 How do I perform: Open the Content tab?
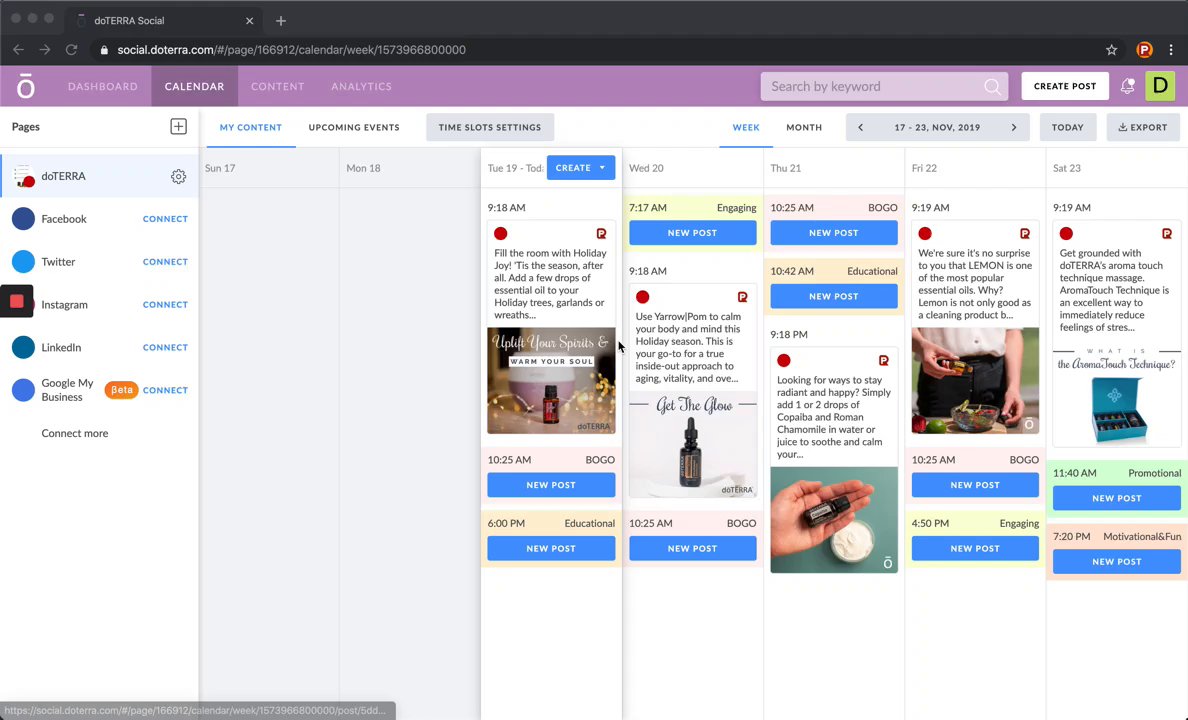coord(277,86)
